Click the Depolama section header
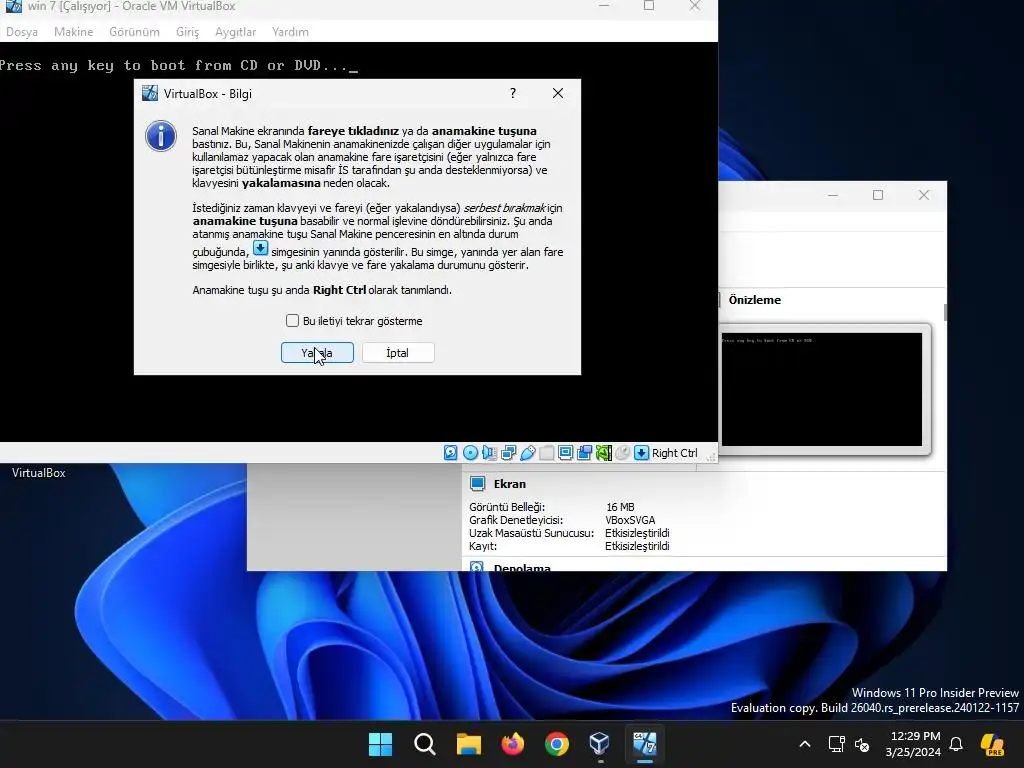Viewport: 1024px width, 768px height. (x=522, y=568)
